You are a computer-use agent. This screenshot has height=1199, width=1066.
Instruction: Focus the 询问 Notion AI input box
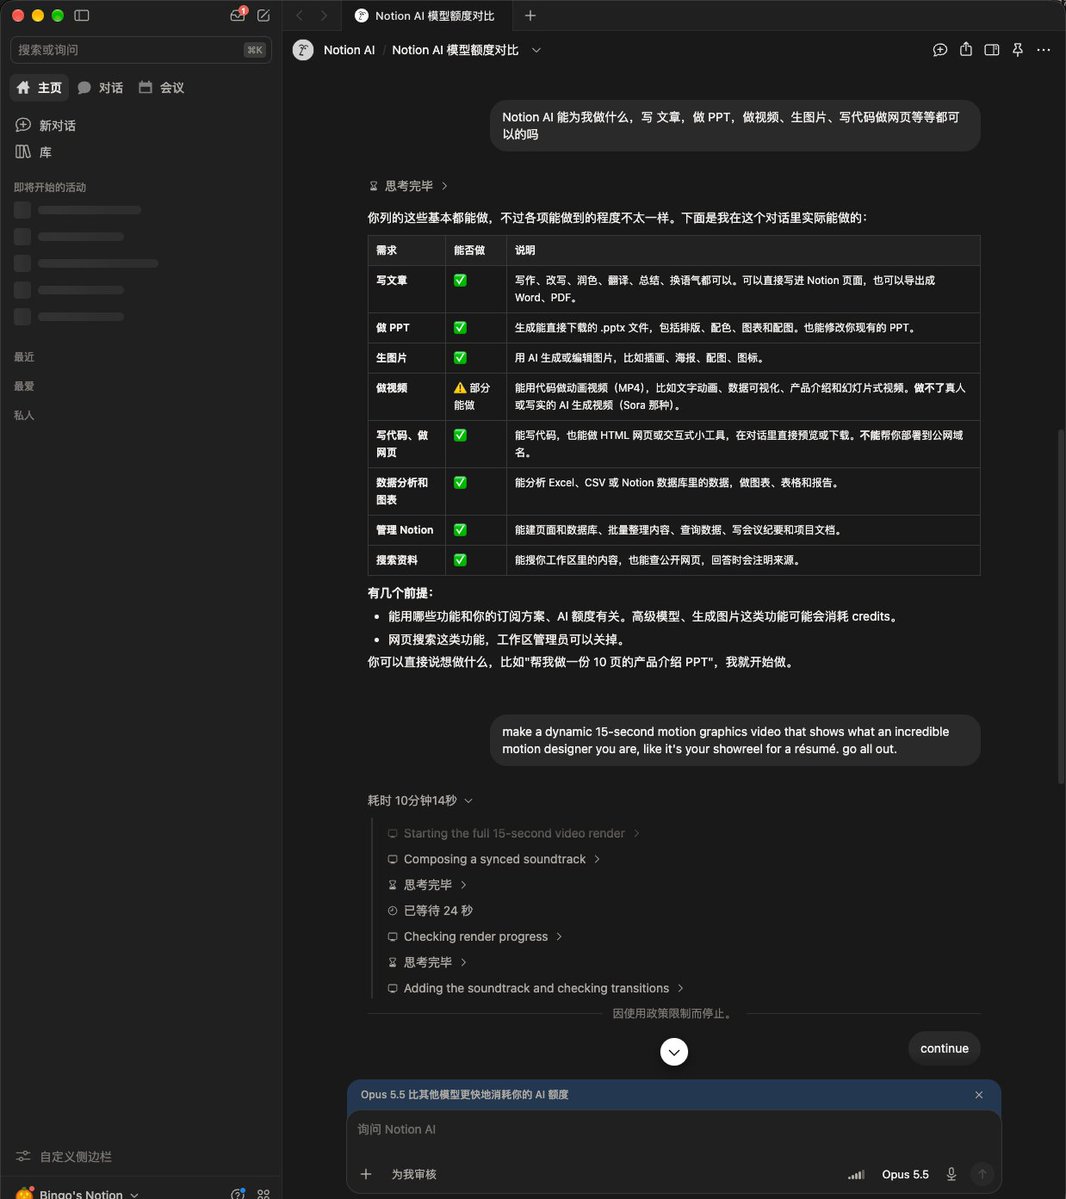click(673, 1129)
